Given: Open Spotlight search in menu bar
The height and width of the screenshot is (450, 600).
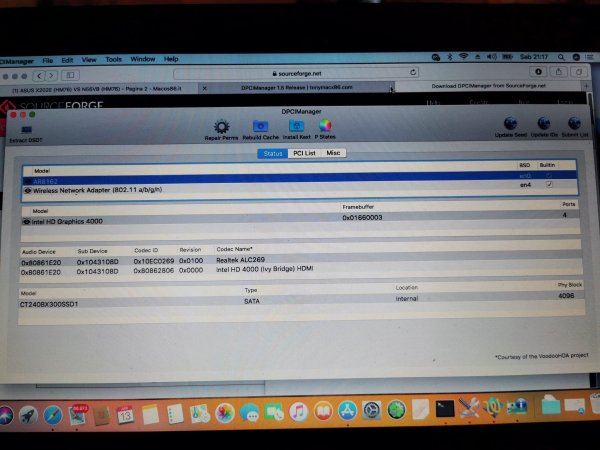Looking at the screenshot, I should coord(561,57).
